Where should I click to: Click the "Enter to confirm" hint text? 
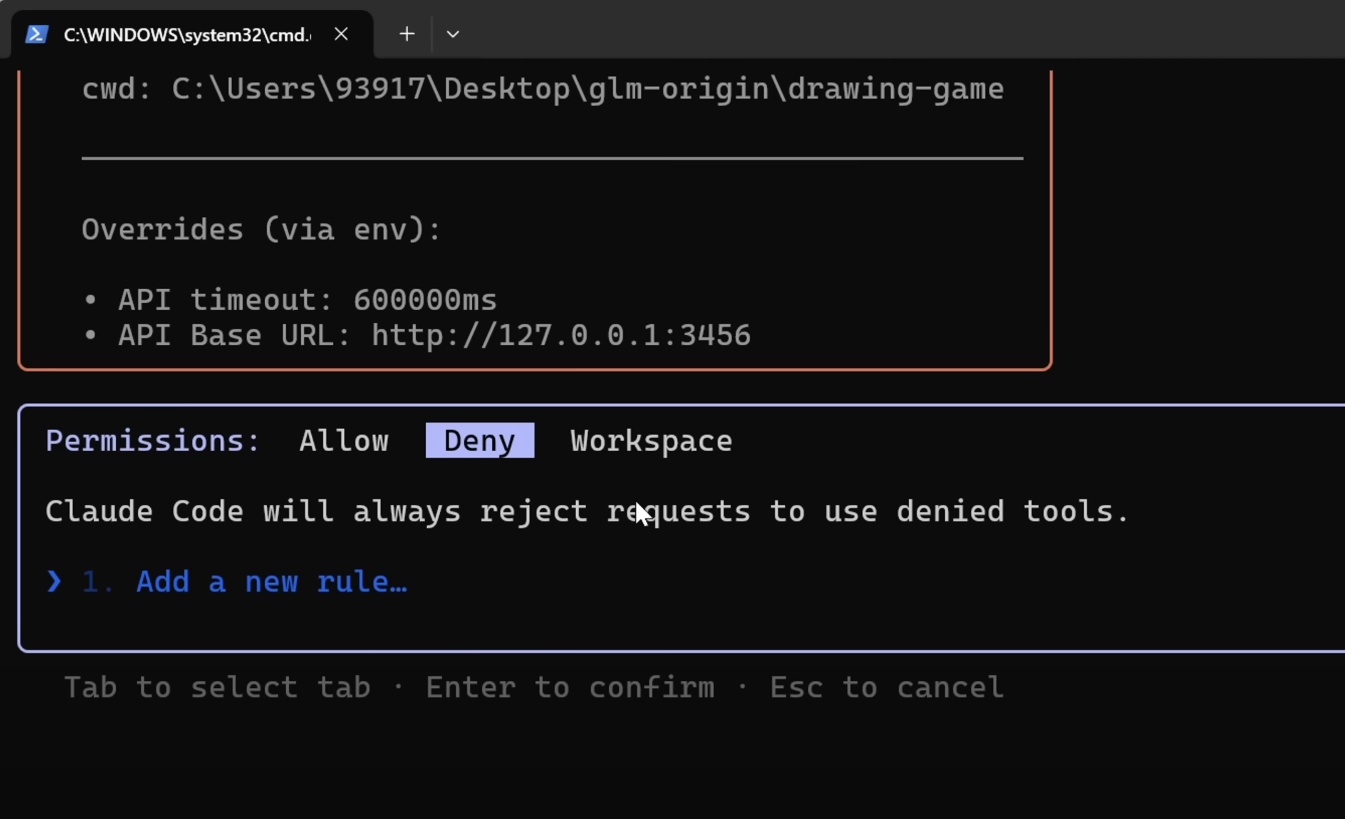570,688
